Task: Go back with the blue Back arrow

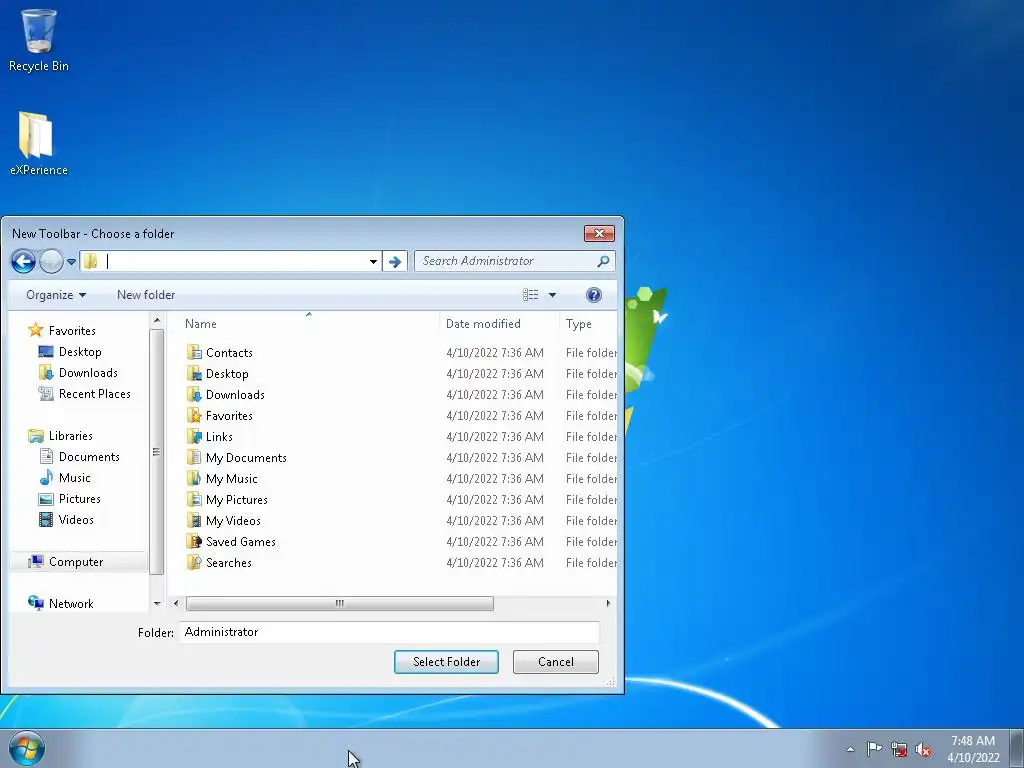Action: [x=24, y=262]
